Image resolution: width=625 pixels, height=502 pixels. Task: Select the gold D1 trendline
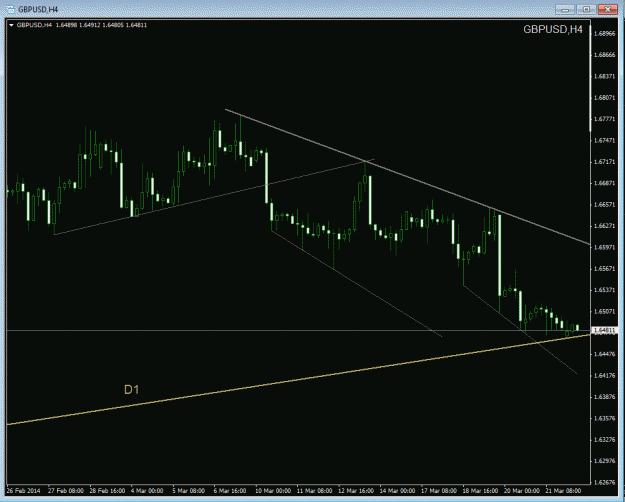pyautogui.click(x=298, y=380)
